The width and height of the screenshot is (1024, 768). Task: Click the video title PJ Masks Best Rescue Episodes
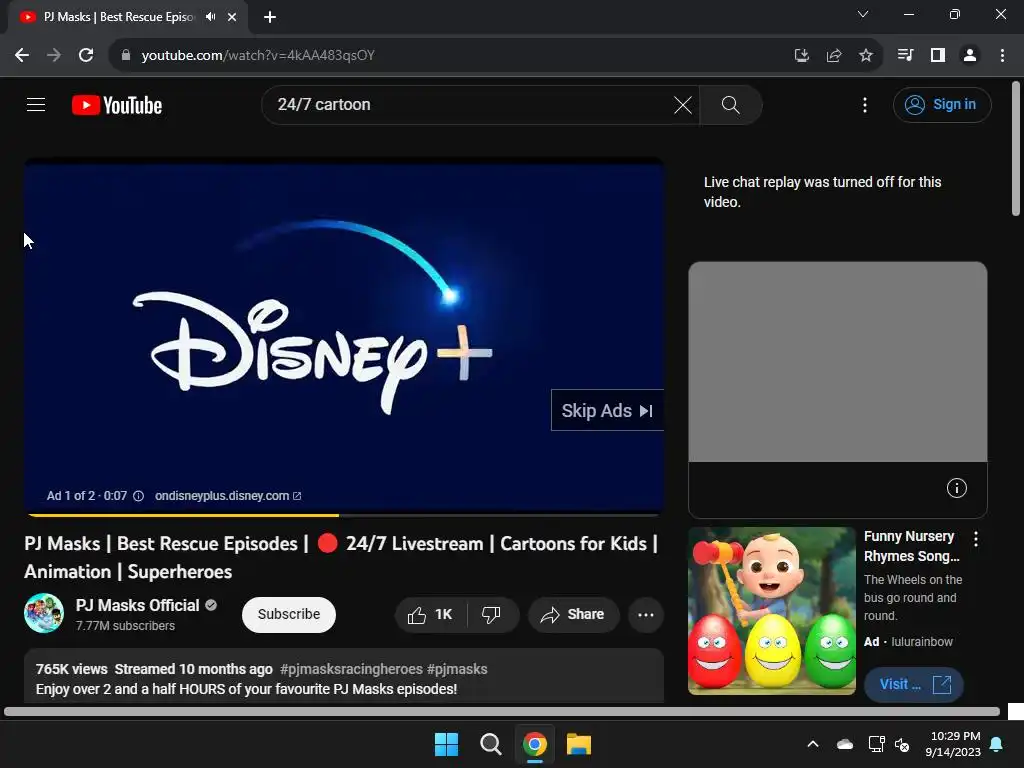click(341, 557)
